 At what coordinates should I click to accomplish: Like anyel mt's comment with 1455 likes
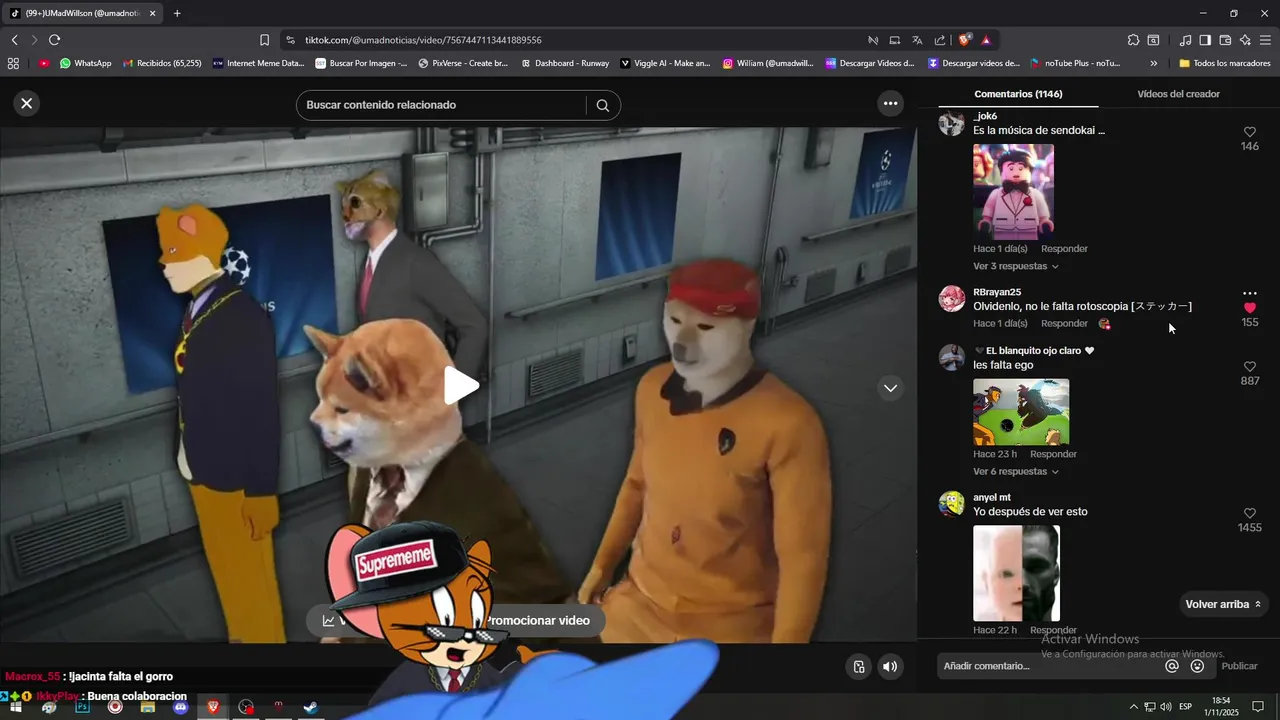[1249, 513]
